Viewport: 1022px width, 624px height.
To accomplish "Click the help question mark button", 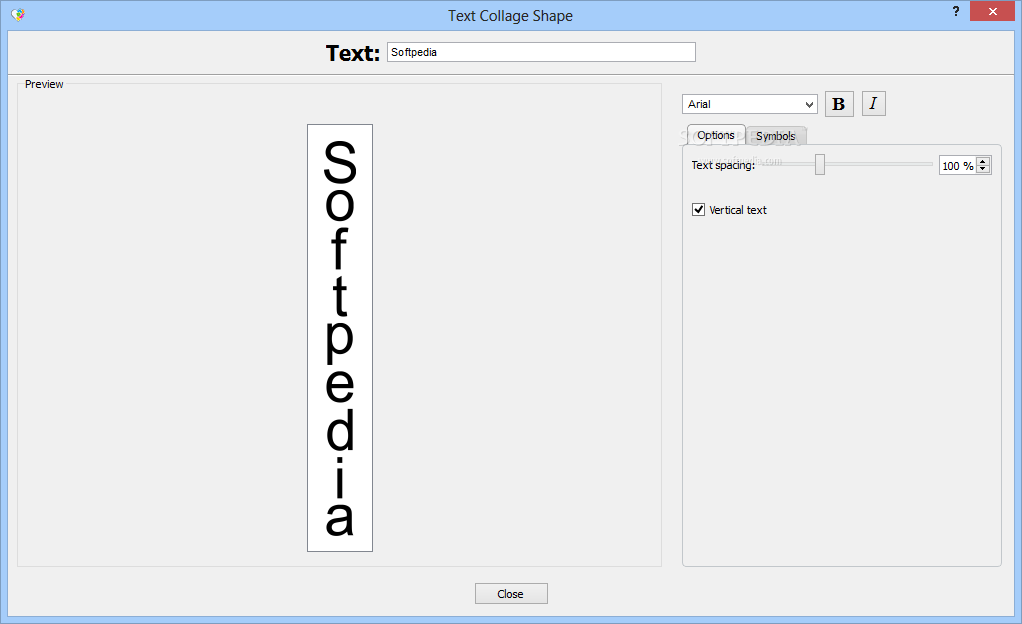I will point(956,11).
